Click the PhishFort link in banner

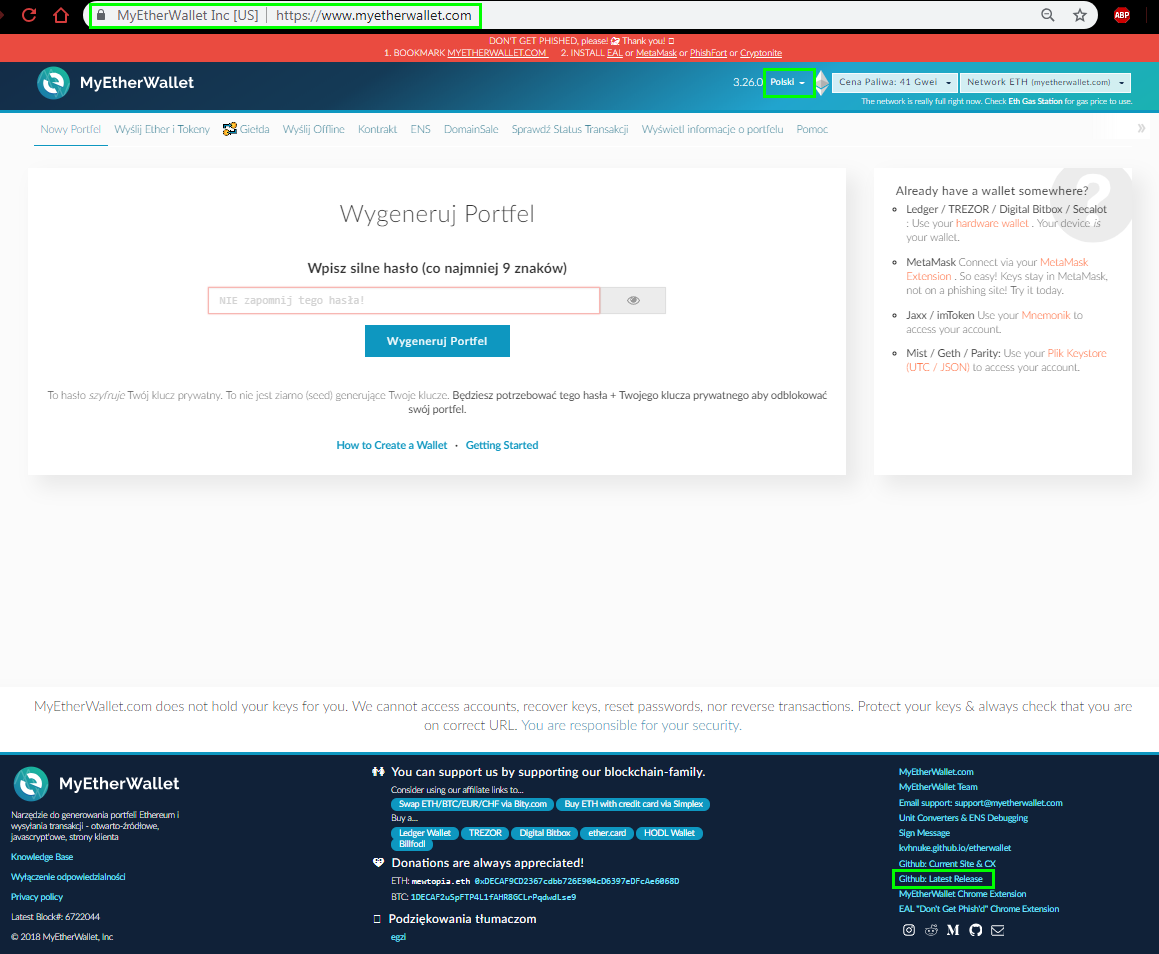pyautogui.click(x=708, y=53)
